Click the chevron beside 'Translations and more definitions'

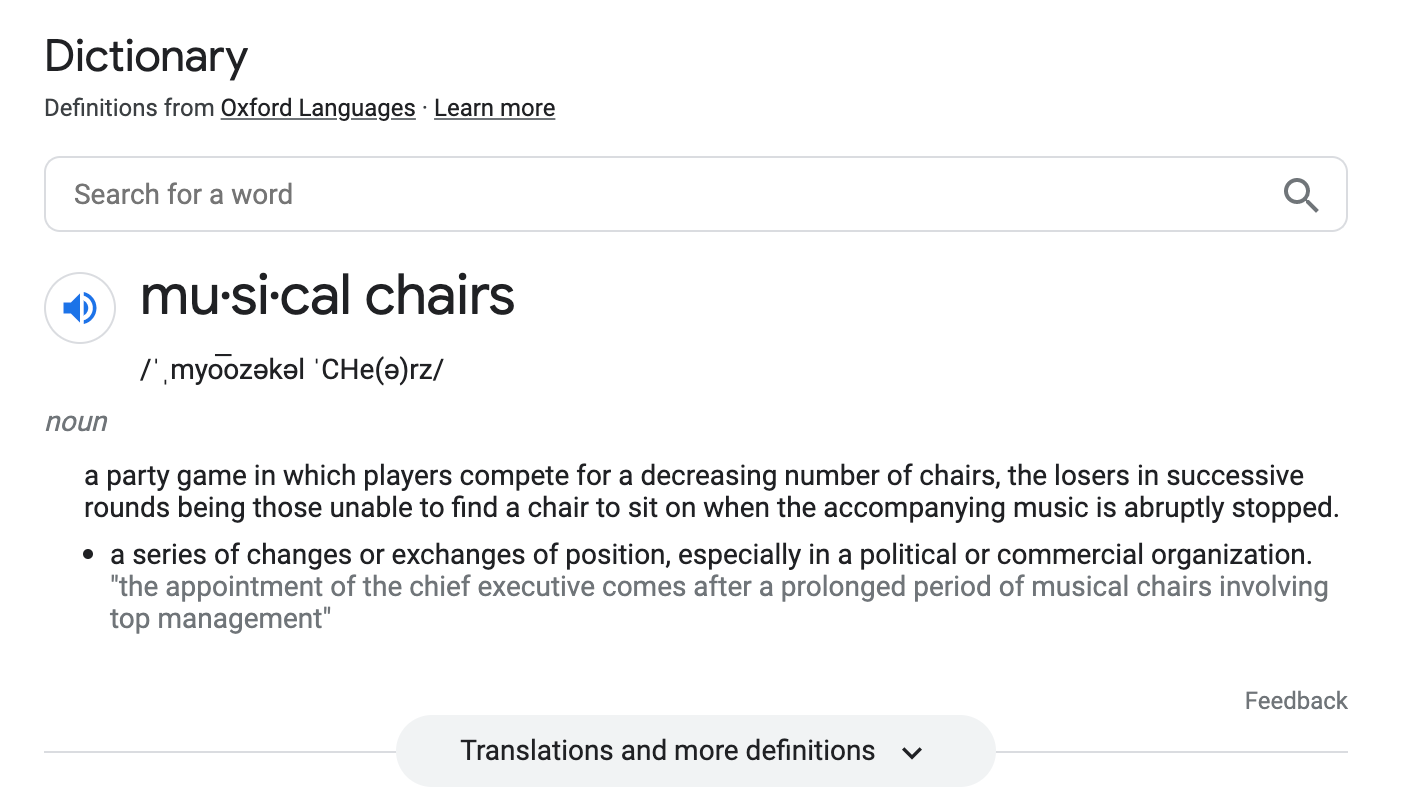coord(912,753)
